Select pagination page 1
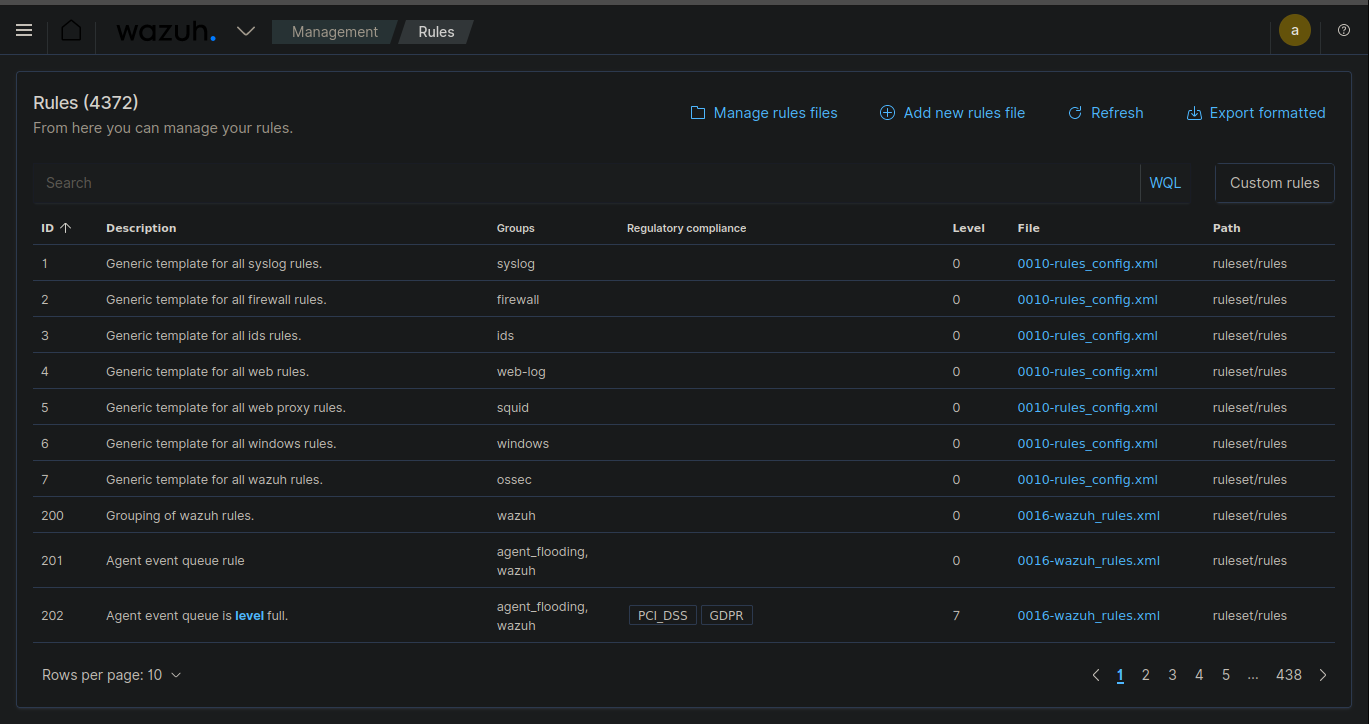The image size is (1369, 724). pos(1120,675)
